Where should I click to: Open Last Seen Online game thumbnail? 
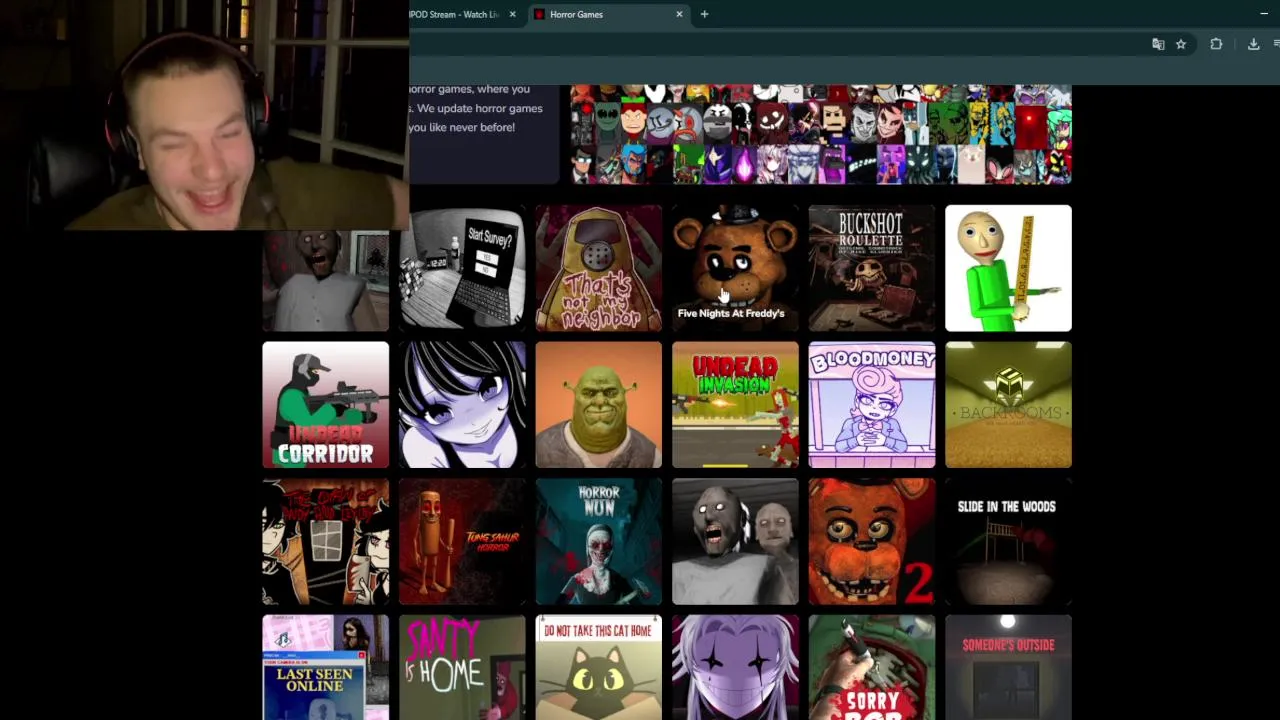[x=325, y=667]
